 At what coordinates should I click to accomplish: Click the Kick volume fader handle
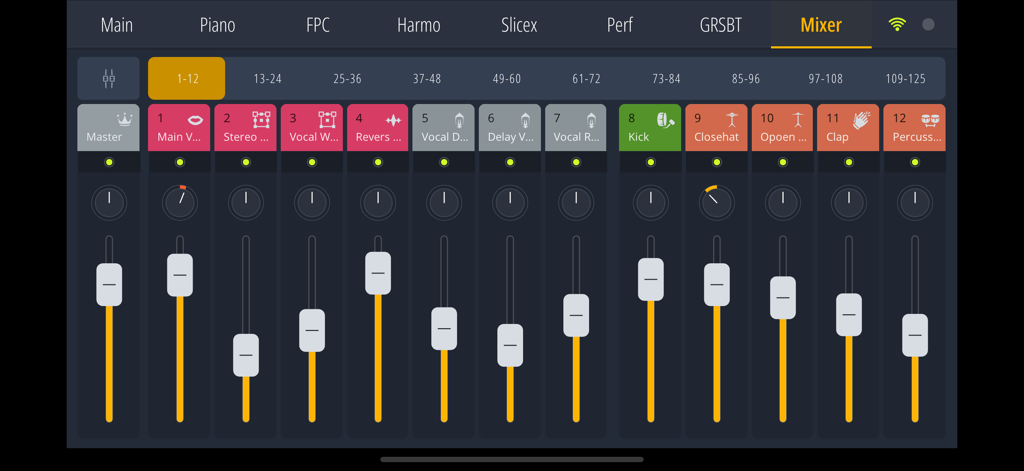pyautogui.click(x=650, y=279)
